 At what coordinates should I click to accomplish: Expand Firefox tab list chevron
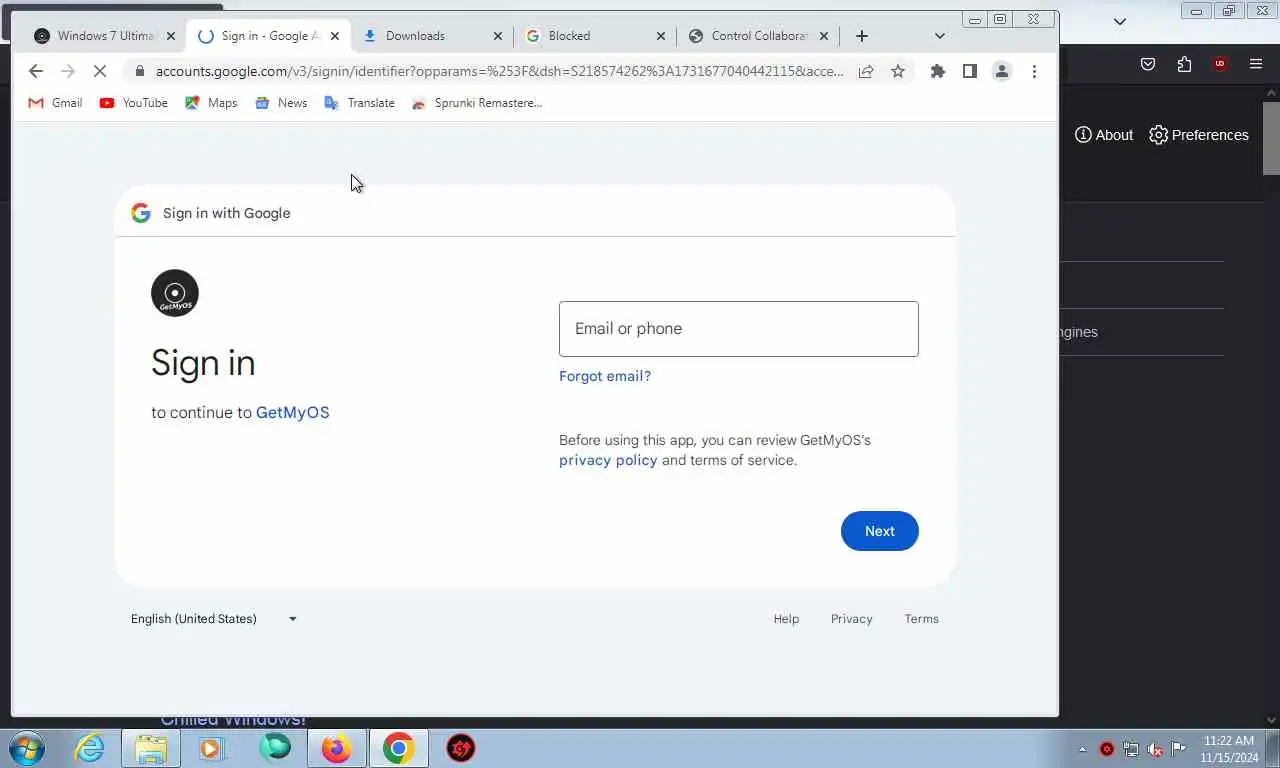(x=1120, y=21)
